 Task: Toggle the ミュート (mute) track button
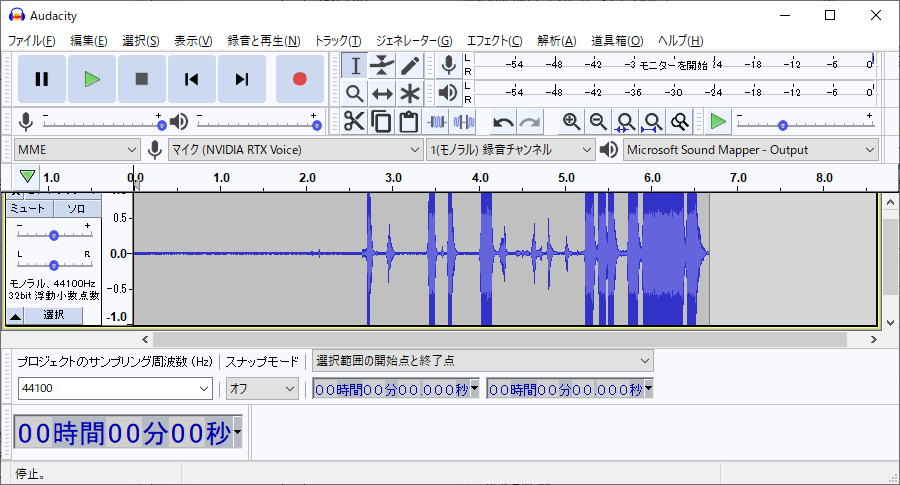(x=29, y=208)
